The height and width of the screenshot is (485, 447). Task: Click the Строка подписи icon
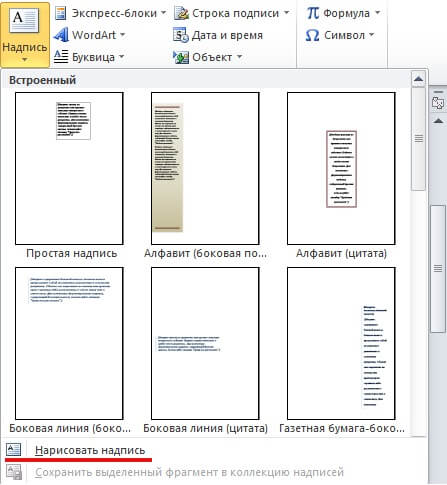[x=181, y=13]
